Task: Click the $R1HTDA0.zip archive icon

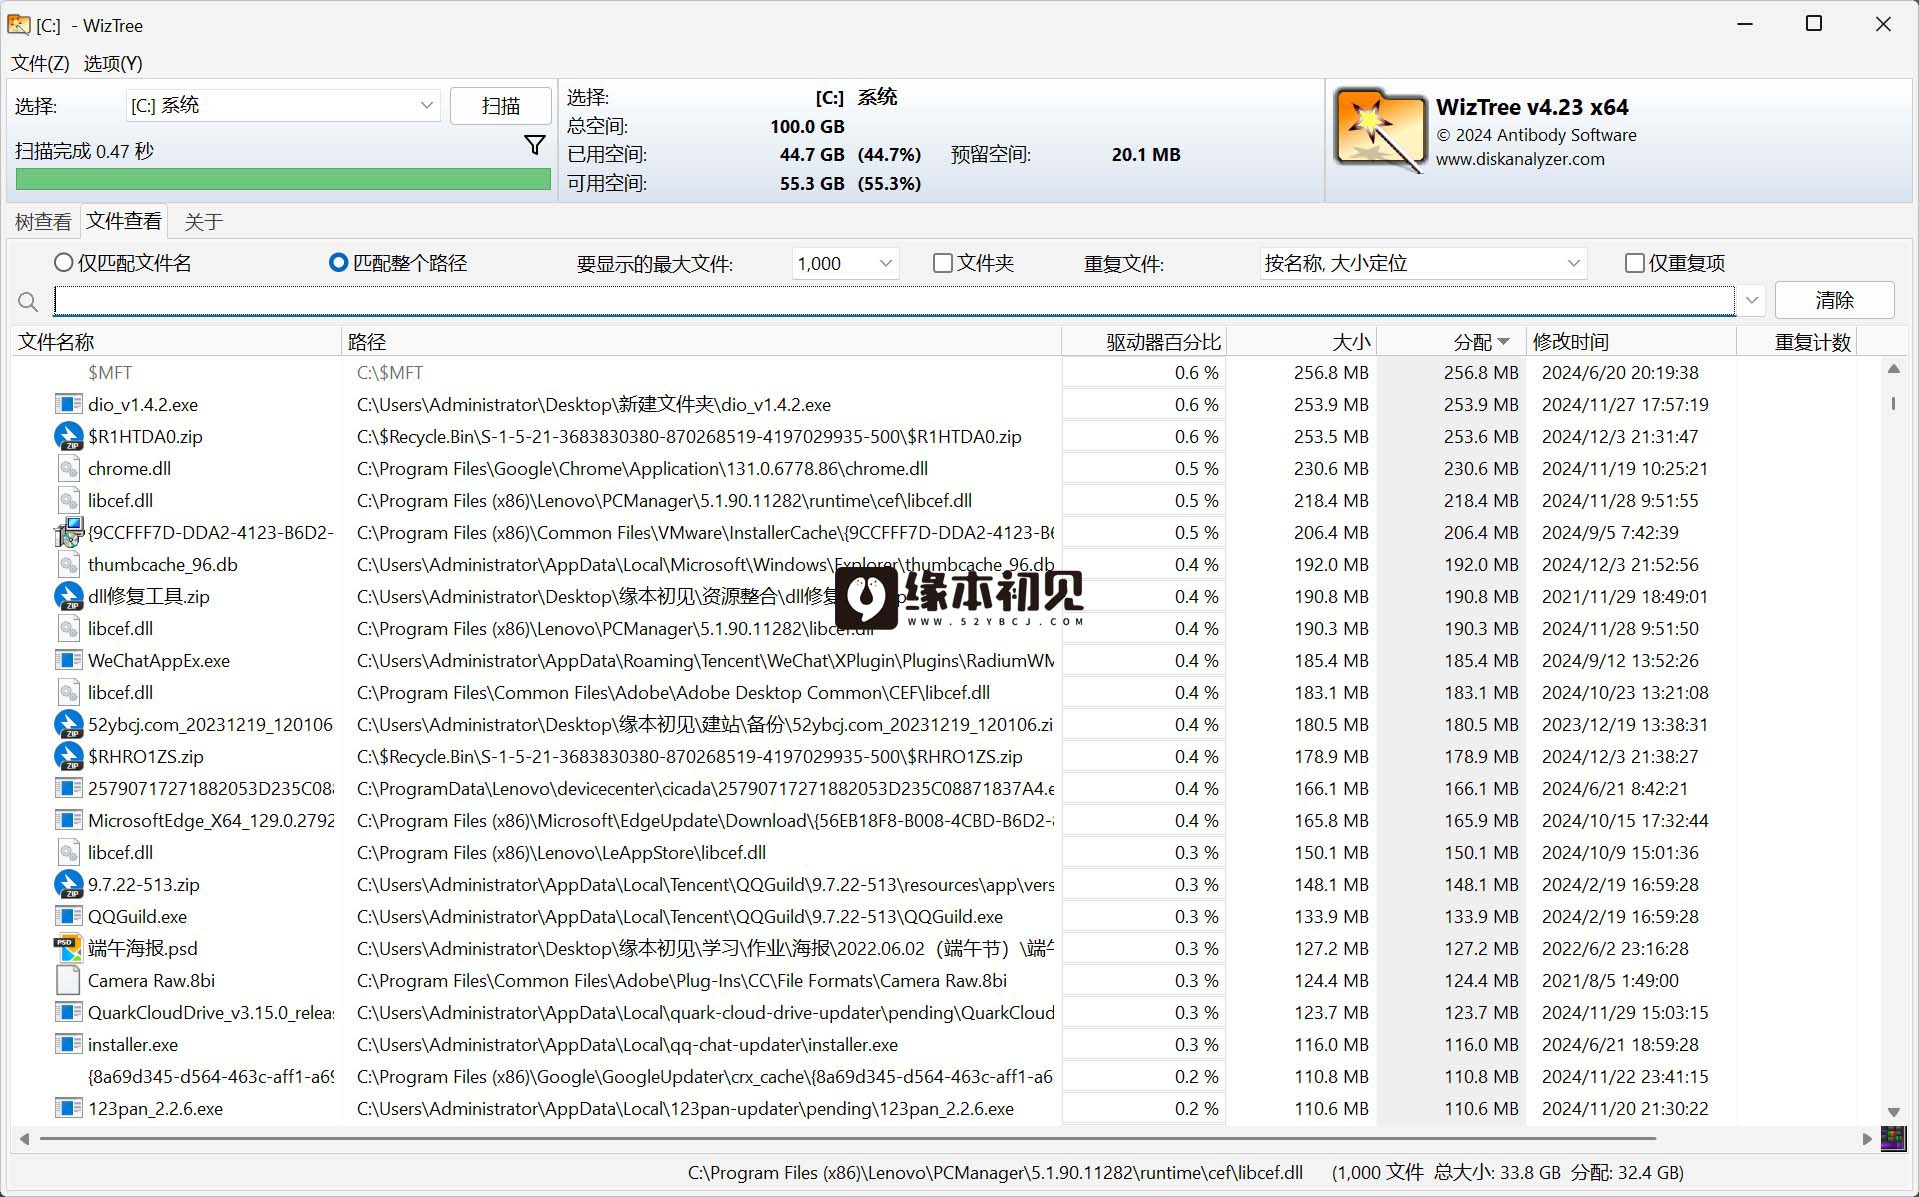Action: coord(68,436)
